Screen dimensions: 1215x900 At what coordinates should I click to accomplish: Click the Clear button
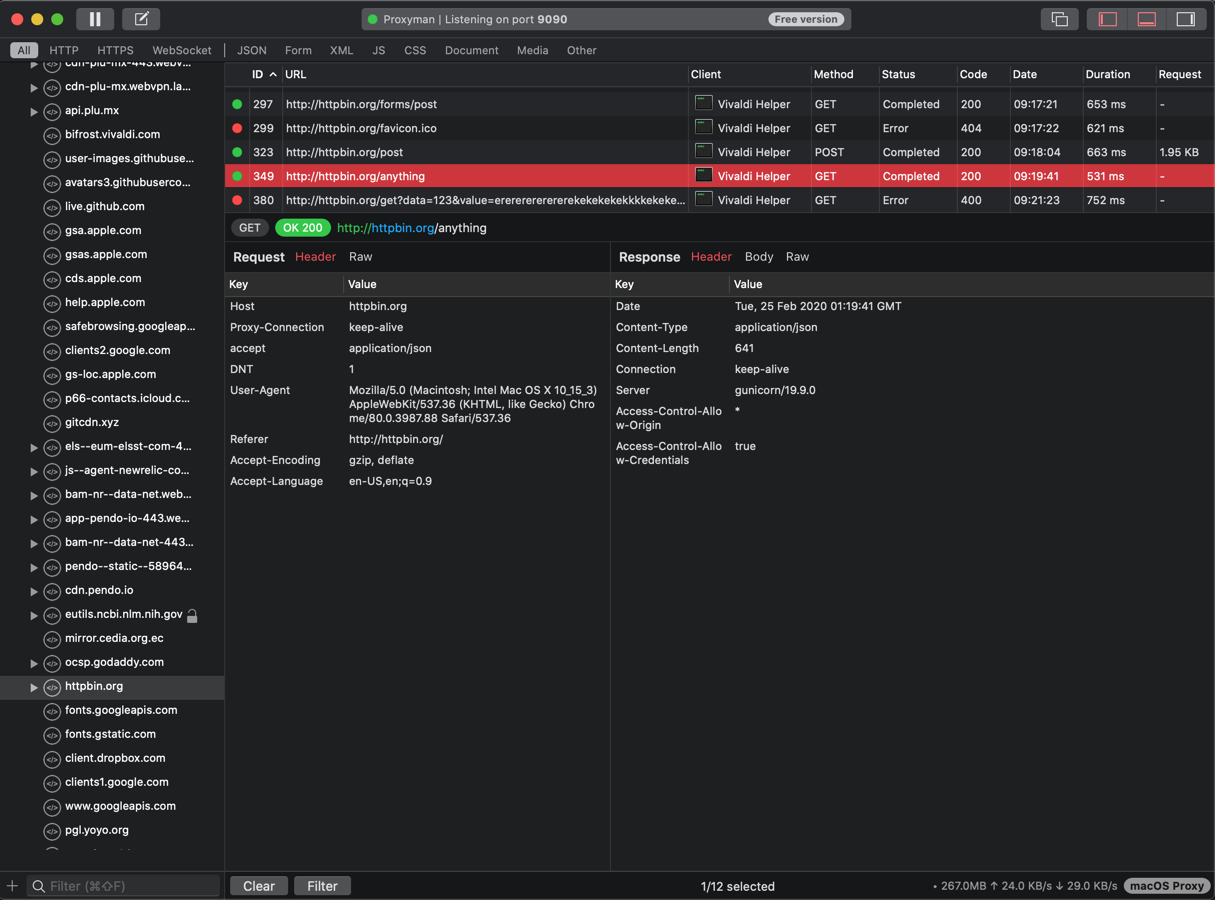259,886
